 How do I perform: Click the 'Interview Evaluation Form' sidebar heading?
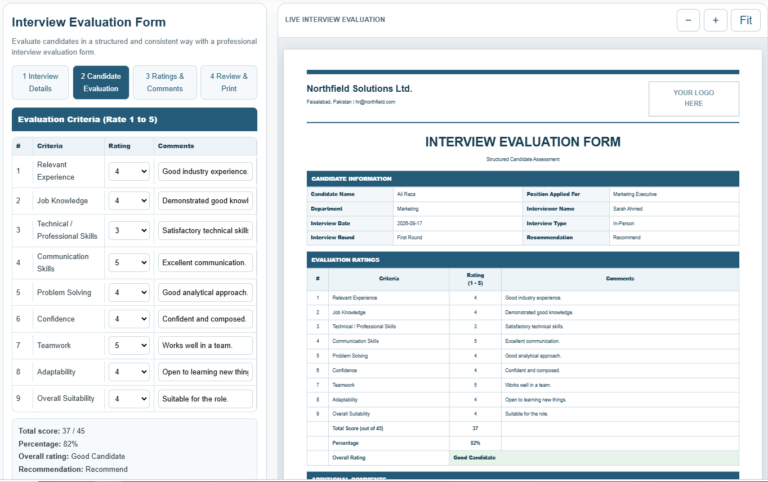[89, 23]
